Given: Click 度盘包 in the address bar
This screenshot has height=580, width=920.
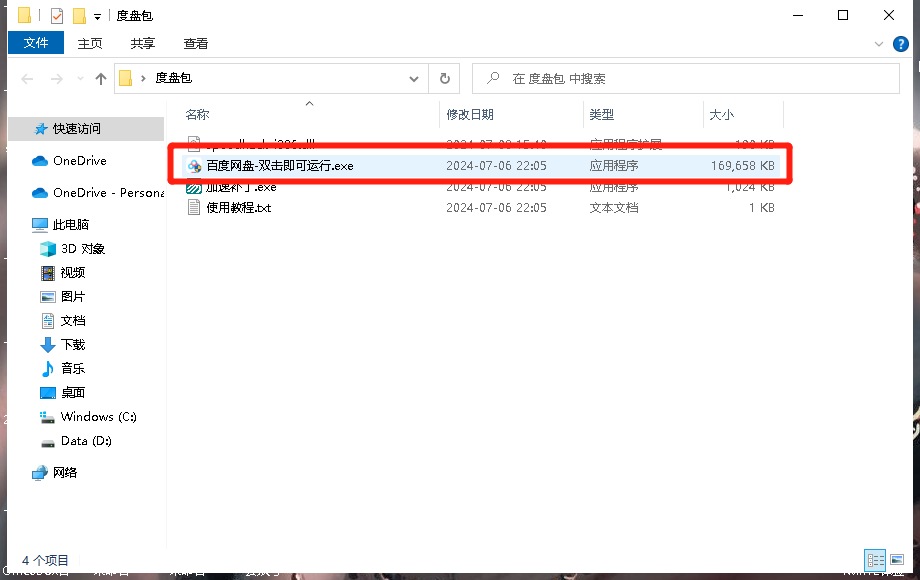Looking at the screenshot, I should coord(174,78).
